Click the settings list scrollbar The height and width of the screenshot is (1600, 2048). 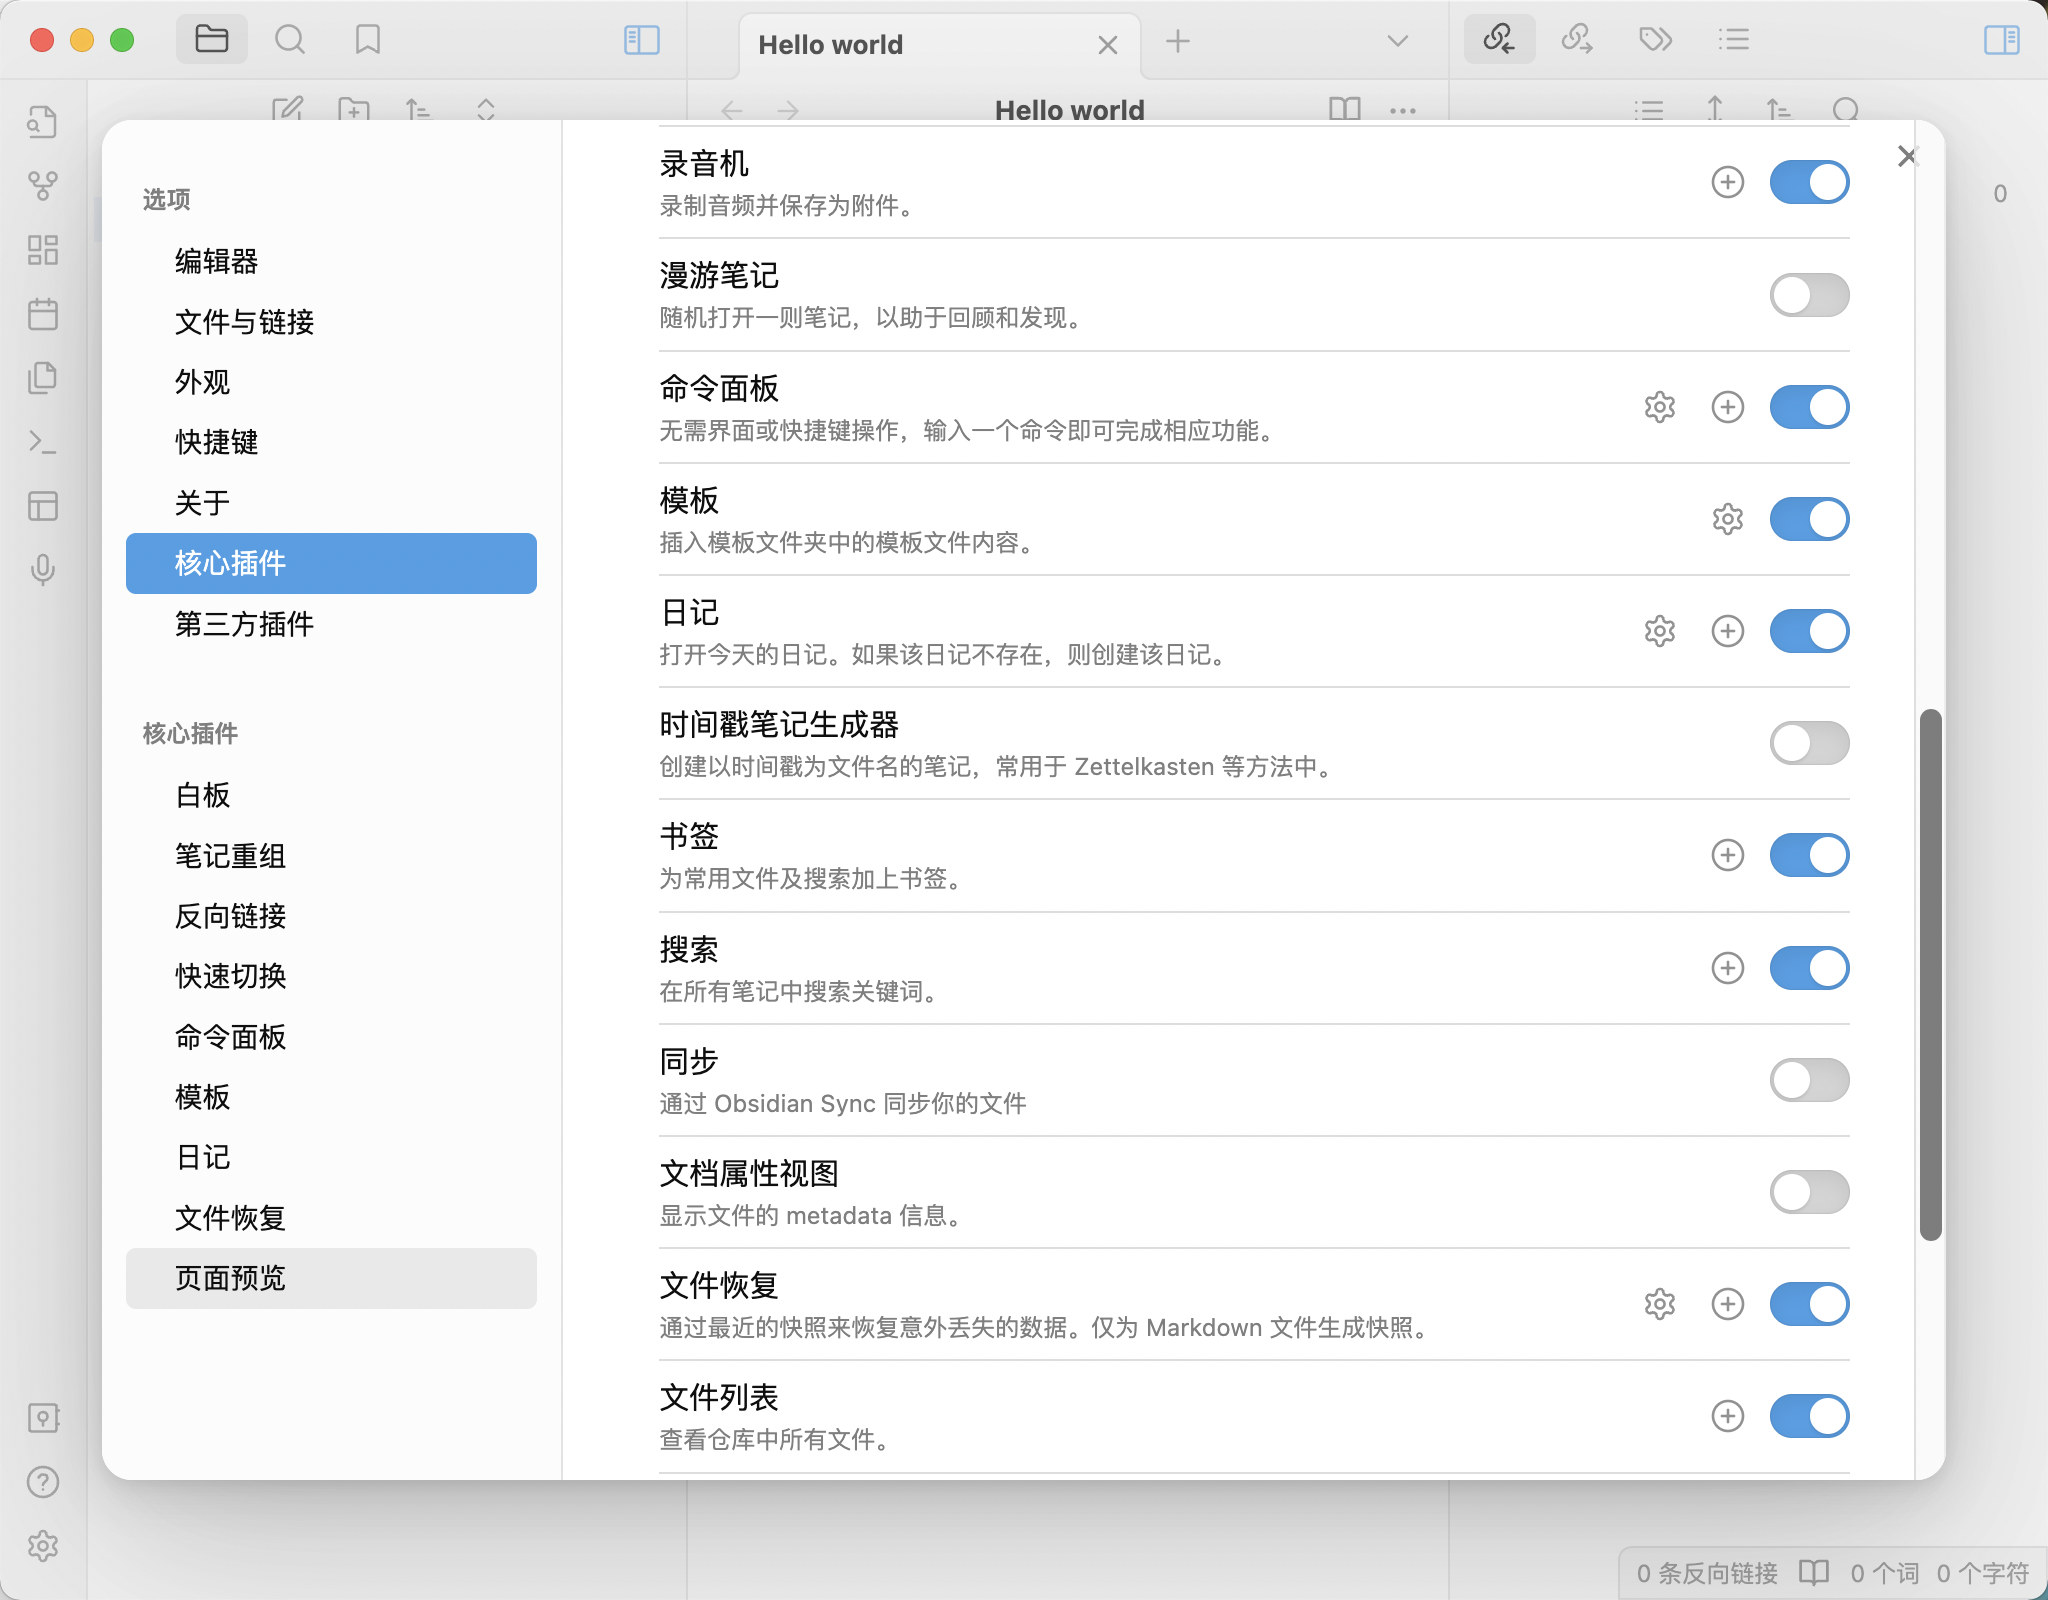pyautogui.click(x=1930, y=975)
